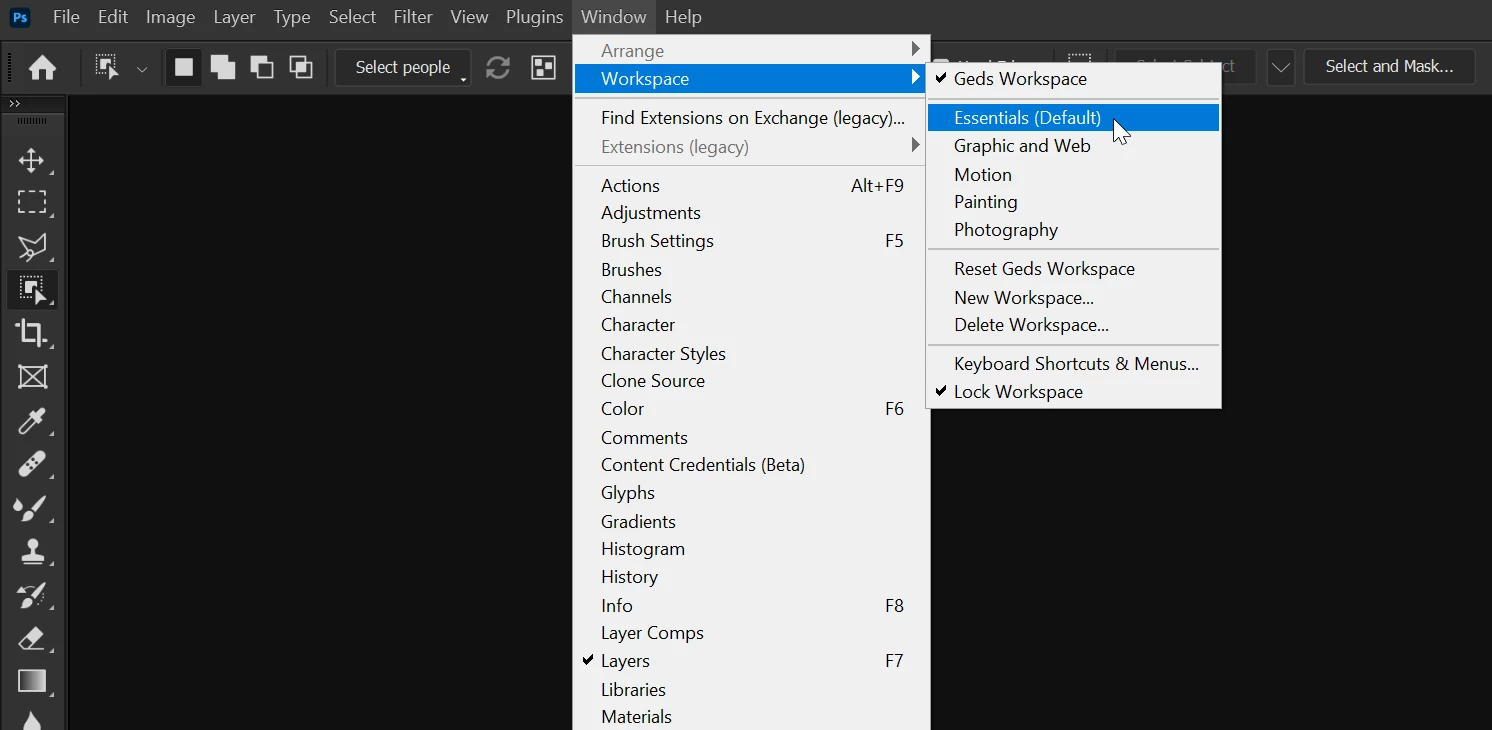Choose New selection mode icon
Viewport: 1492px width, 730px height.
coord(184,67)
